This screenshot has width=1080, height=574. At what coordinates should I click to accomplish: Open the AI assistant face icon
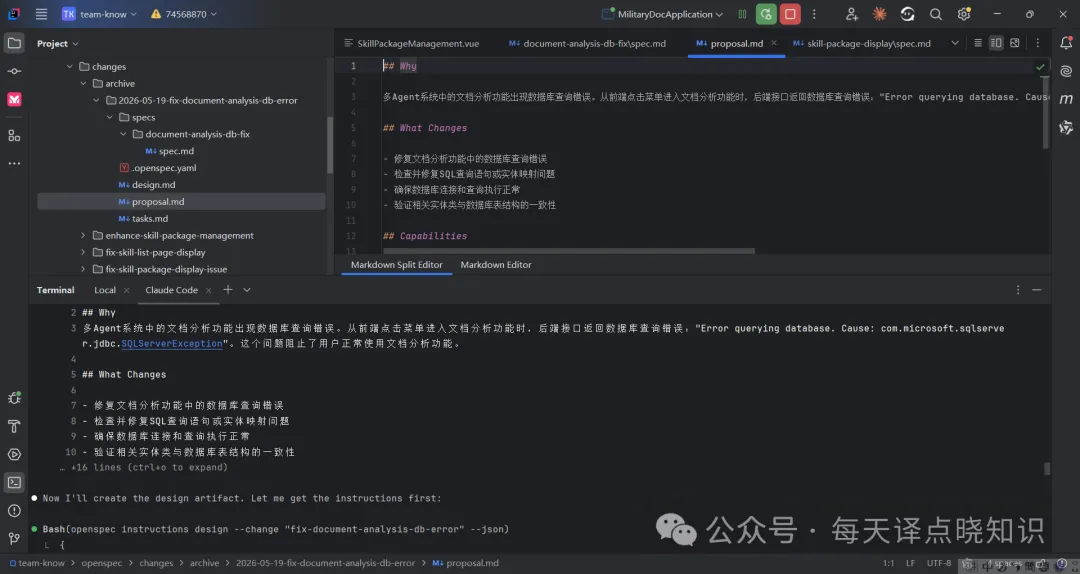click(908, 14)
